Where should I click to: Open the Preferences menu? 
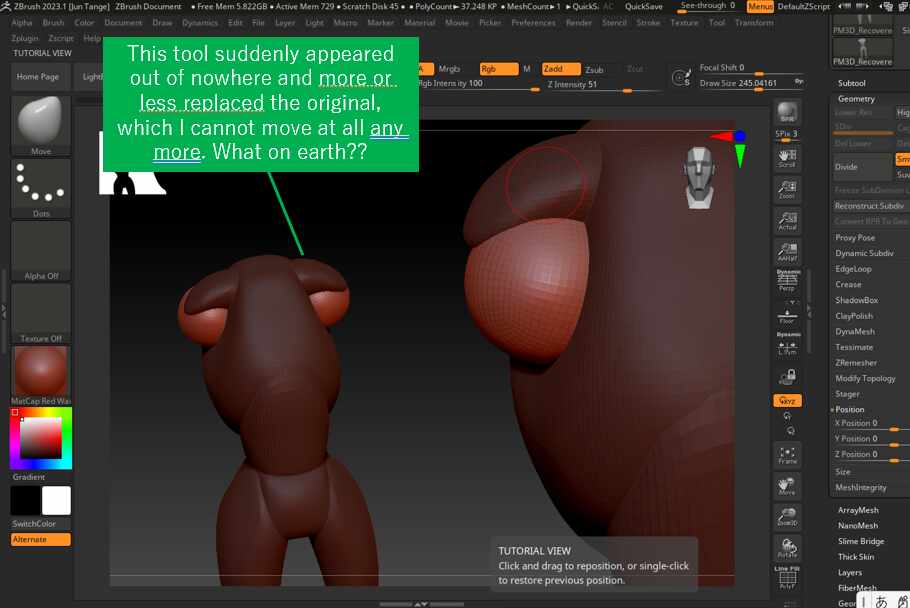533,23
